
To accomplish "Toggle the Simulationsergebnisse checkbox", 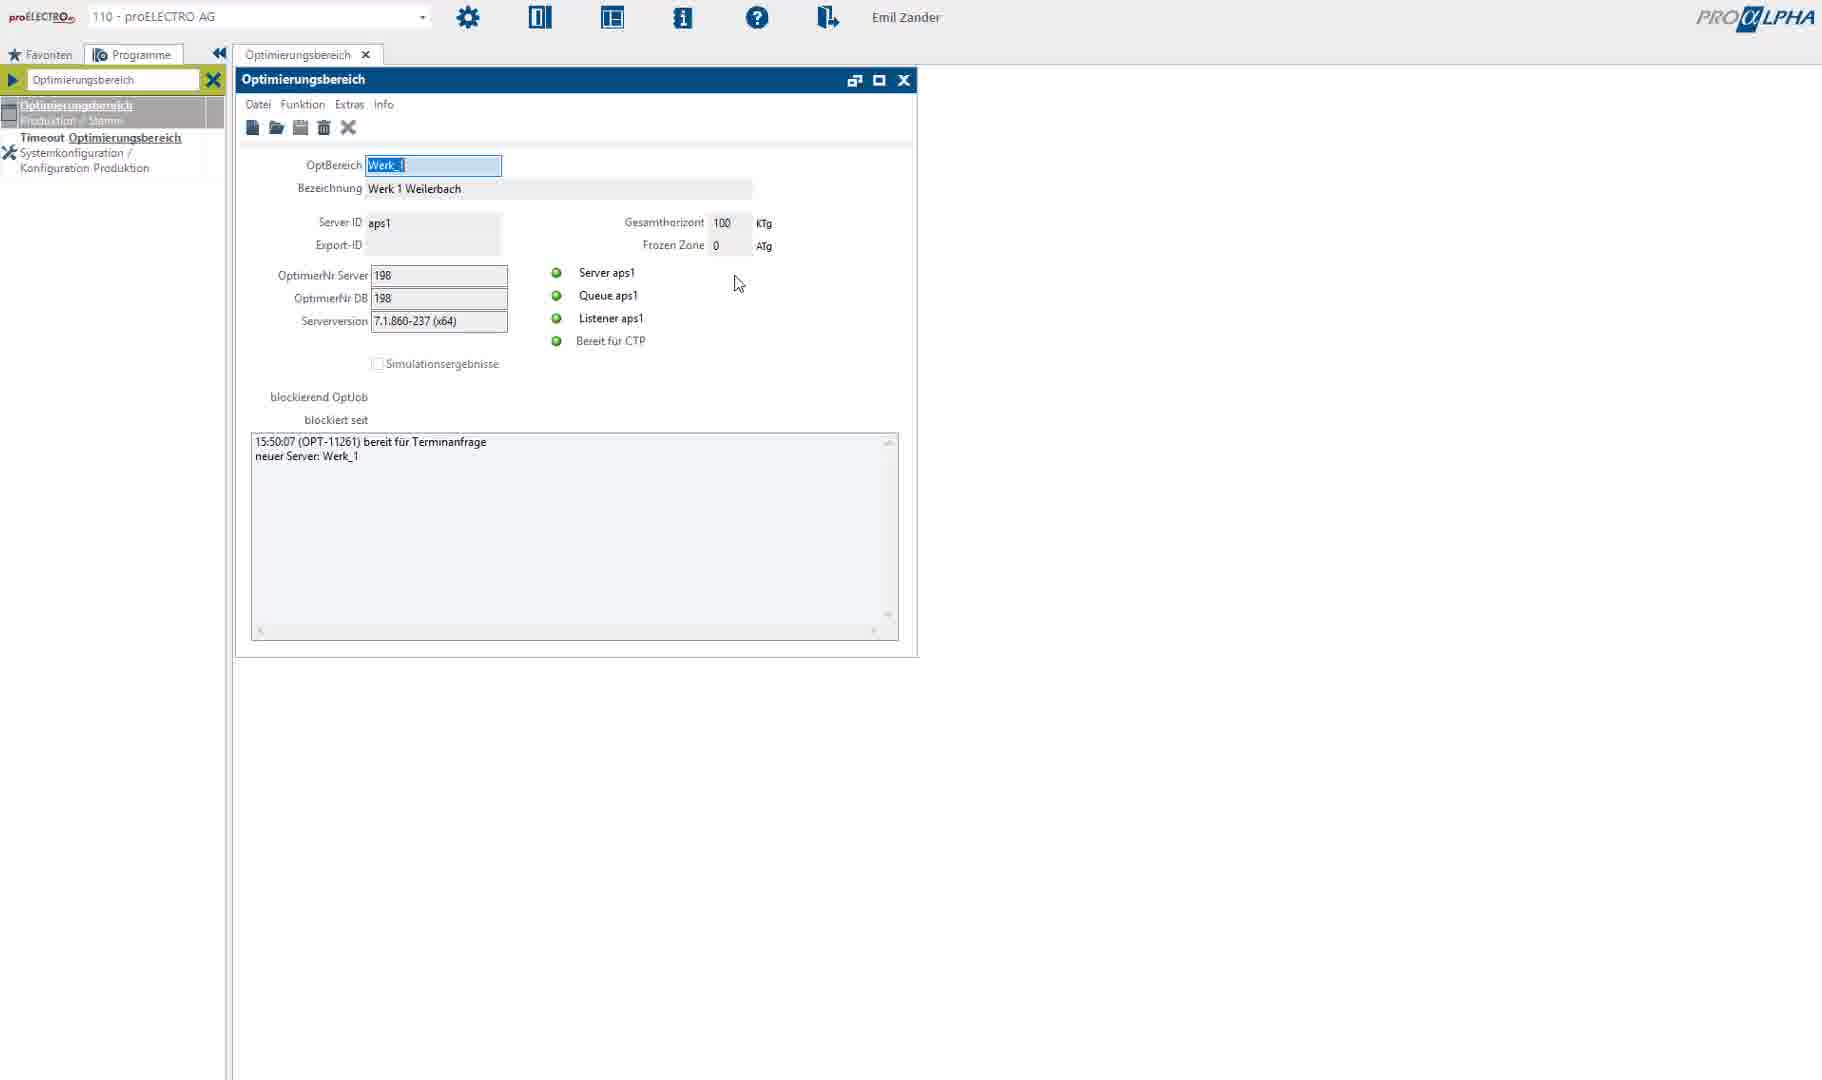I will (x=377, y=365).
